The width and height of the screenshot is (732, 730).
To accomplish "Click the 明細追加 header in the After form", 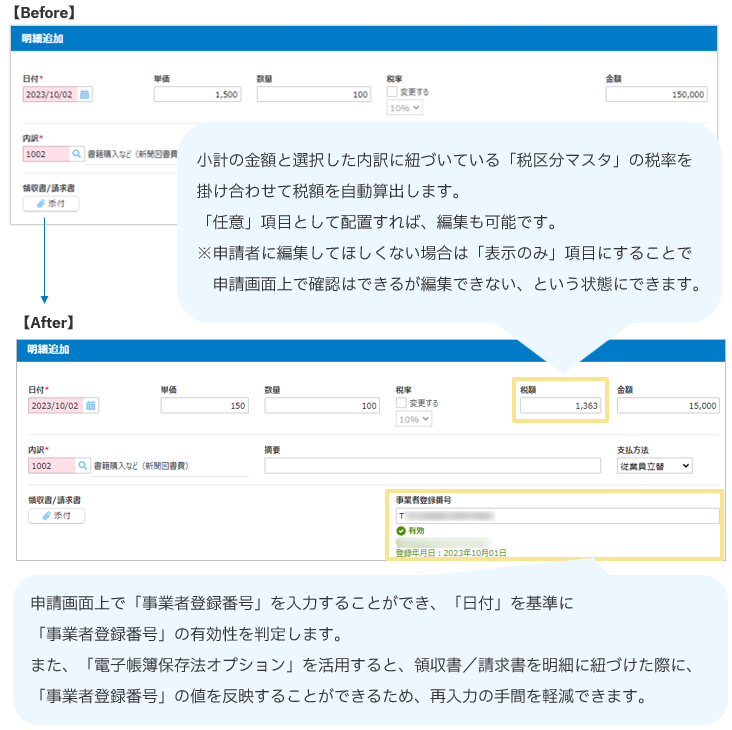I will [49, 350].
